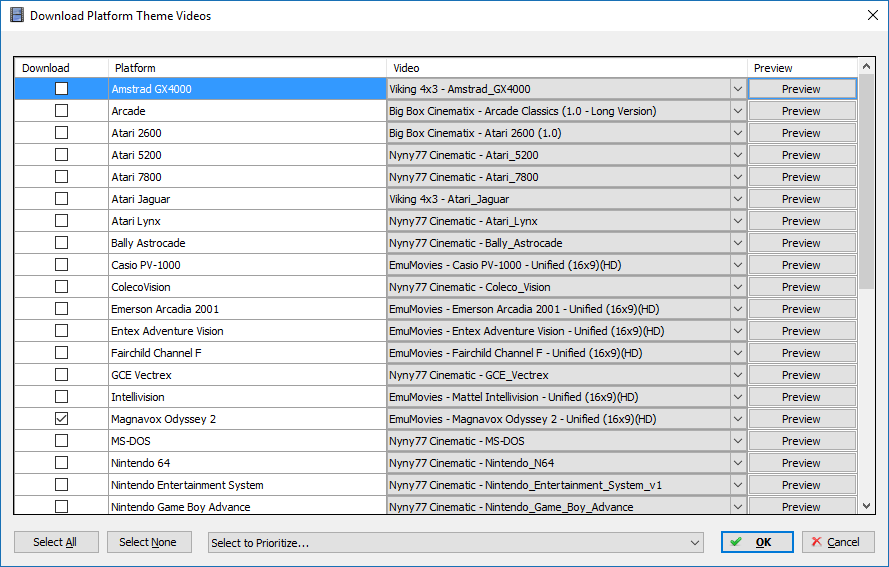889x567 pixels.
Task: Preview the Atari 2600 video
Action: pyautogui.click(x=802, y=133)
